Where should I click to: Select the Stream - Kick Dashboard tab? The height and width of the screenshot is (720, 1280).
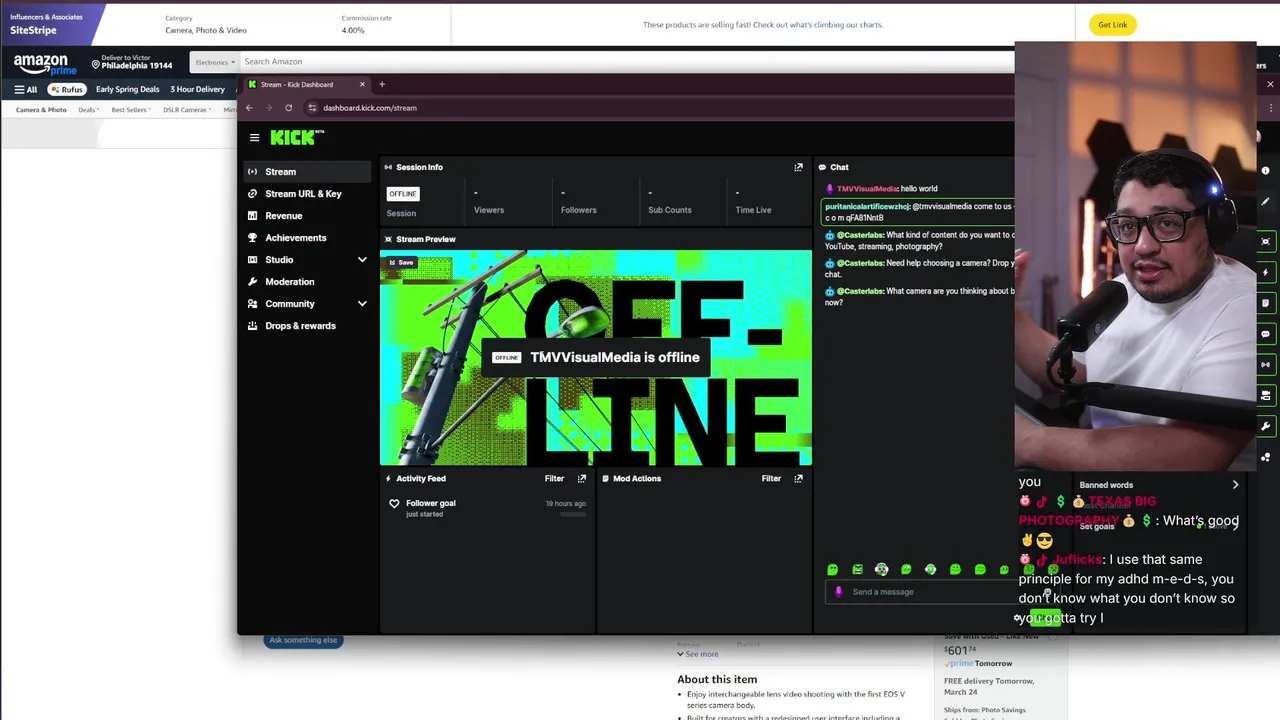pyautogui.click(x=306, y=85)
